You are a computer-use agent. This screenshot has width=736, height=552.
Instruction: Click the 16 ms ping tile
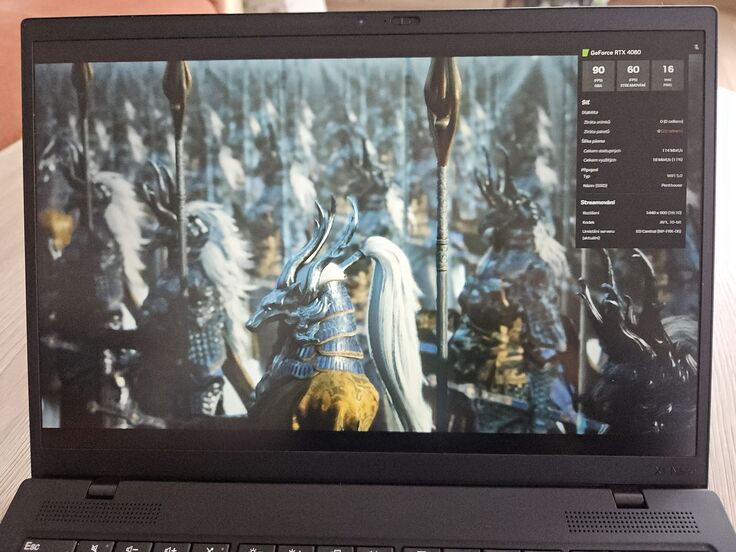point(667,75)
